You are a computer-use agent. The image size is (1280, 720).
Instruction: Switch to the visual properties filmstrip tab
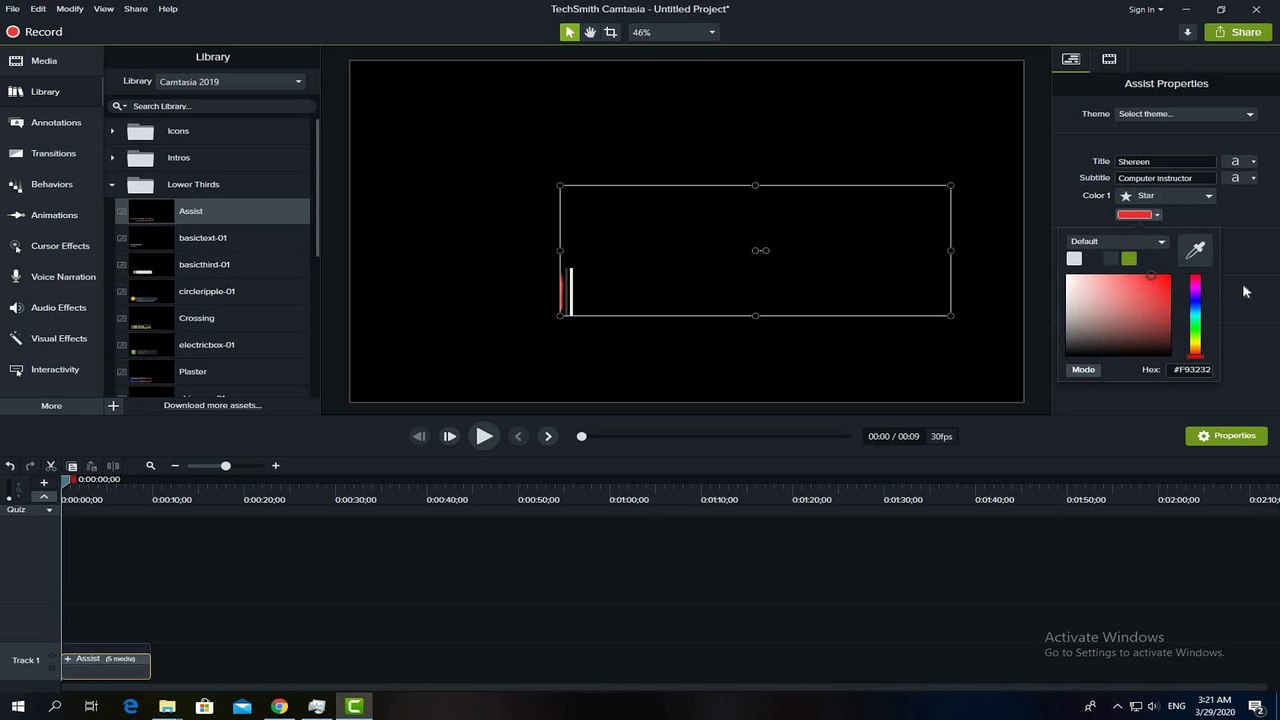pyautogui.click(x=1109, y=59)
